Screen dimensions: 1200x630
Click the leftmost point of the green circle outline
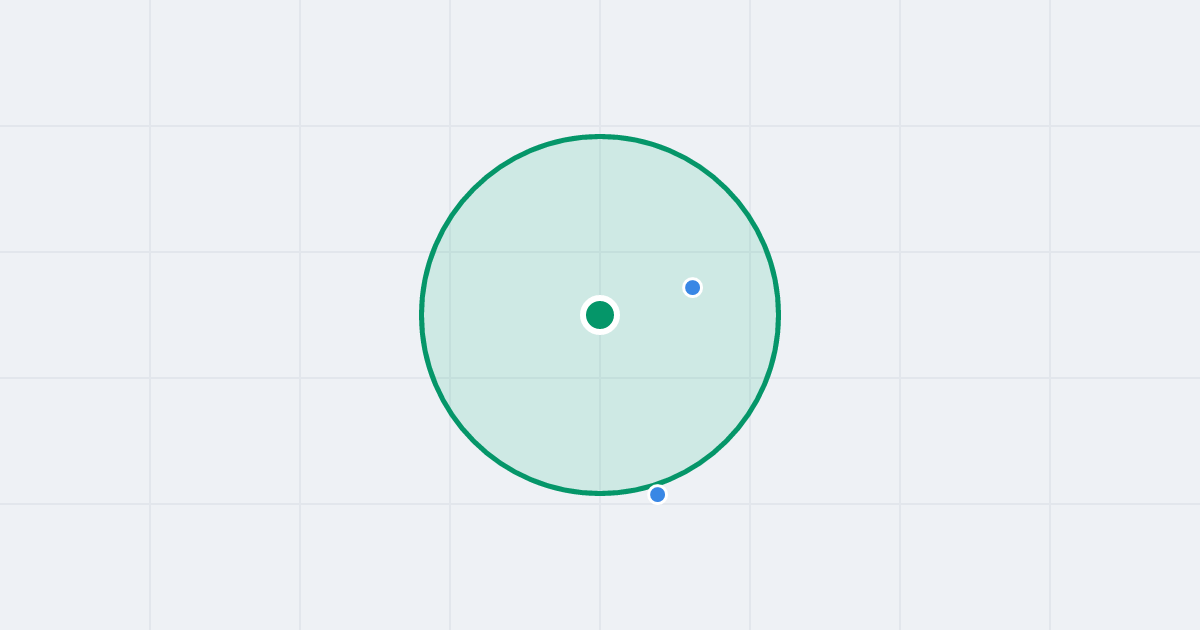pyautogui.click(x=421, y=315)
